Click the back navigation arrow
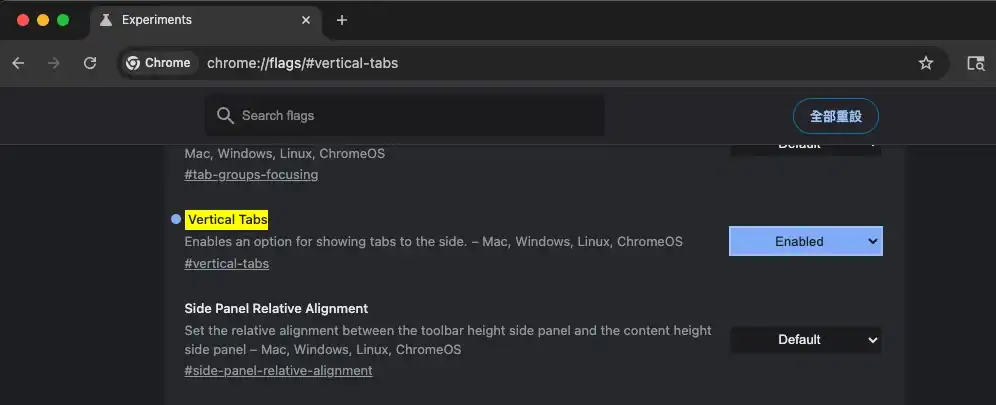Image resolution: width=996 pixels, height=405 pixels. [18, 63]
